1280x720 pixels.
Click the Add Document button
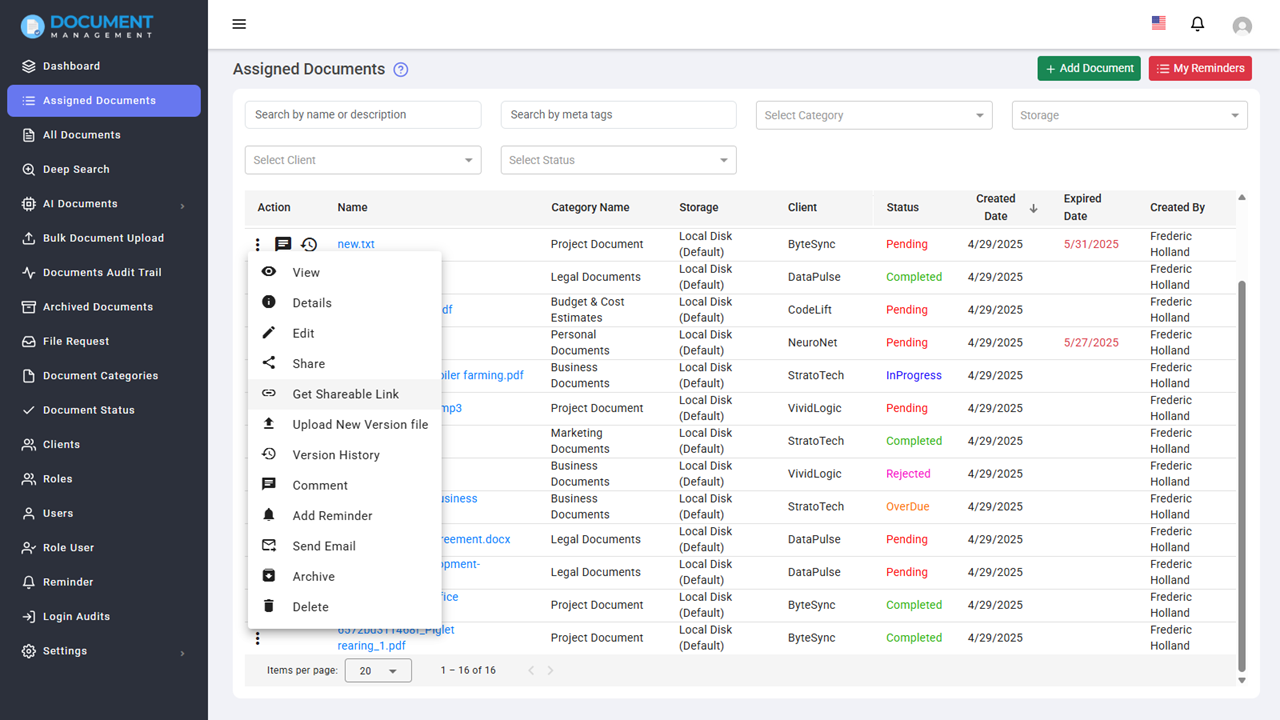(1088, 68)
